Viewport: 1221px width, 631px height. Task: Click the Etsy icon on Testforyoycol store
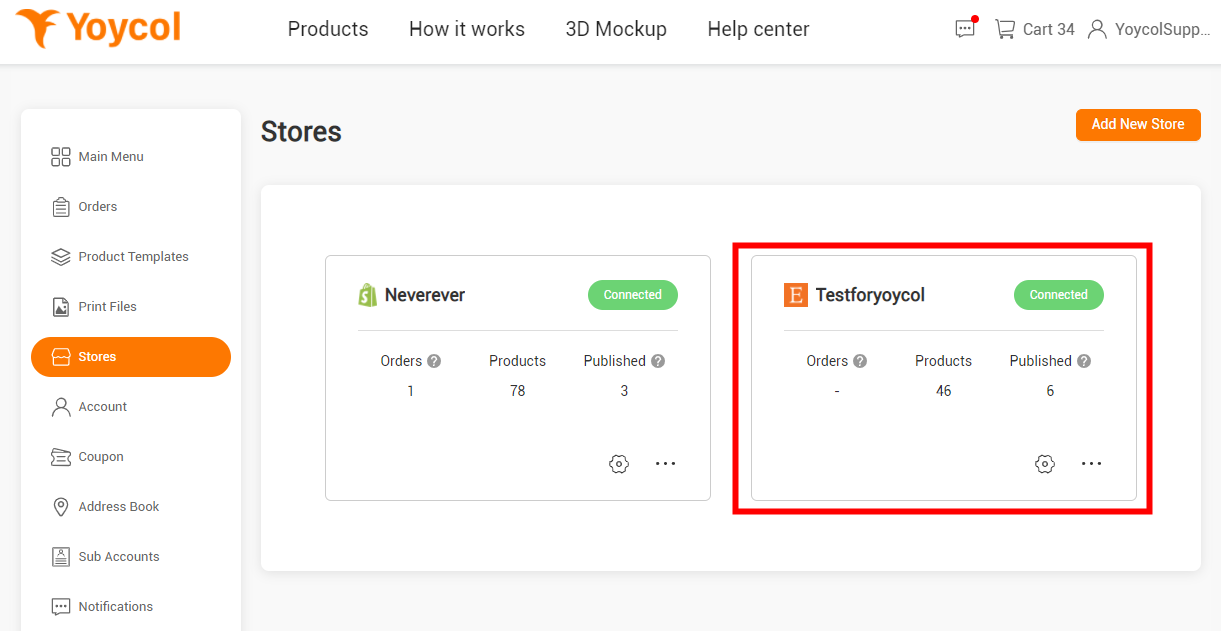[x=795, y=295]
